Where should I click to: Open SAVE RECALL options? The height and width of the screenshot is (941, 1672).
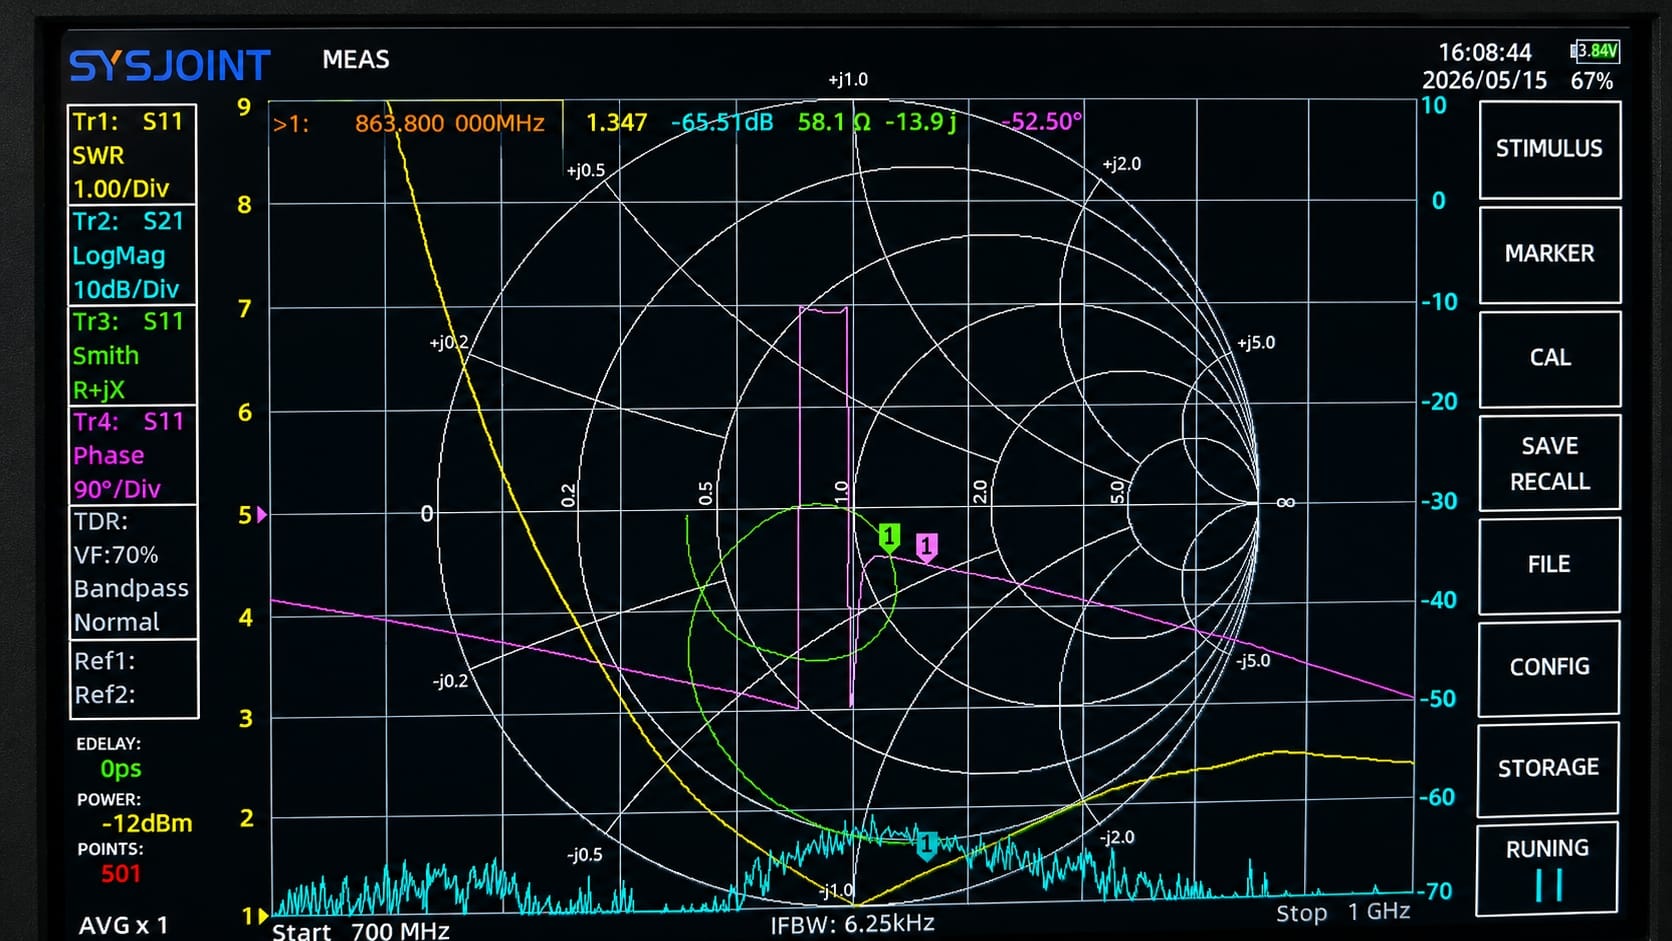(x=1549, y=463)
